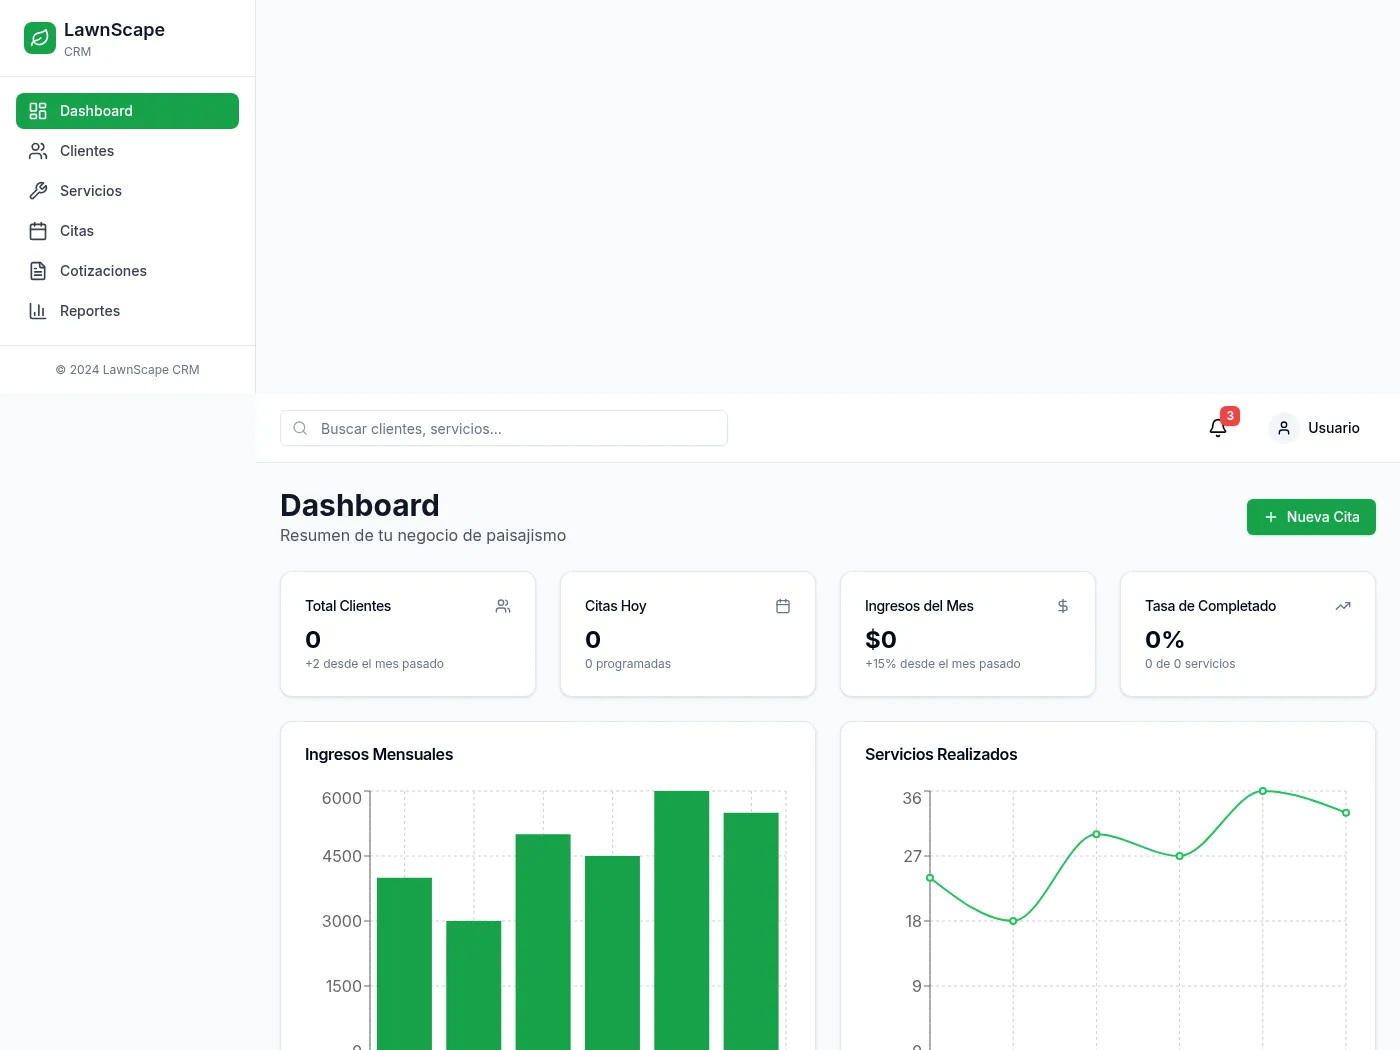Open the Reportes page
The width and height of the screenshot is (1400, 1050).
pos(127,311)
